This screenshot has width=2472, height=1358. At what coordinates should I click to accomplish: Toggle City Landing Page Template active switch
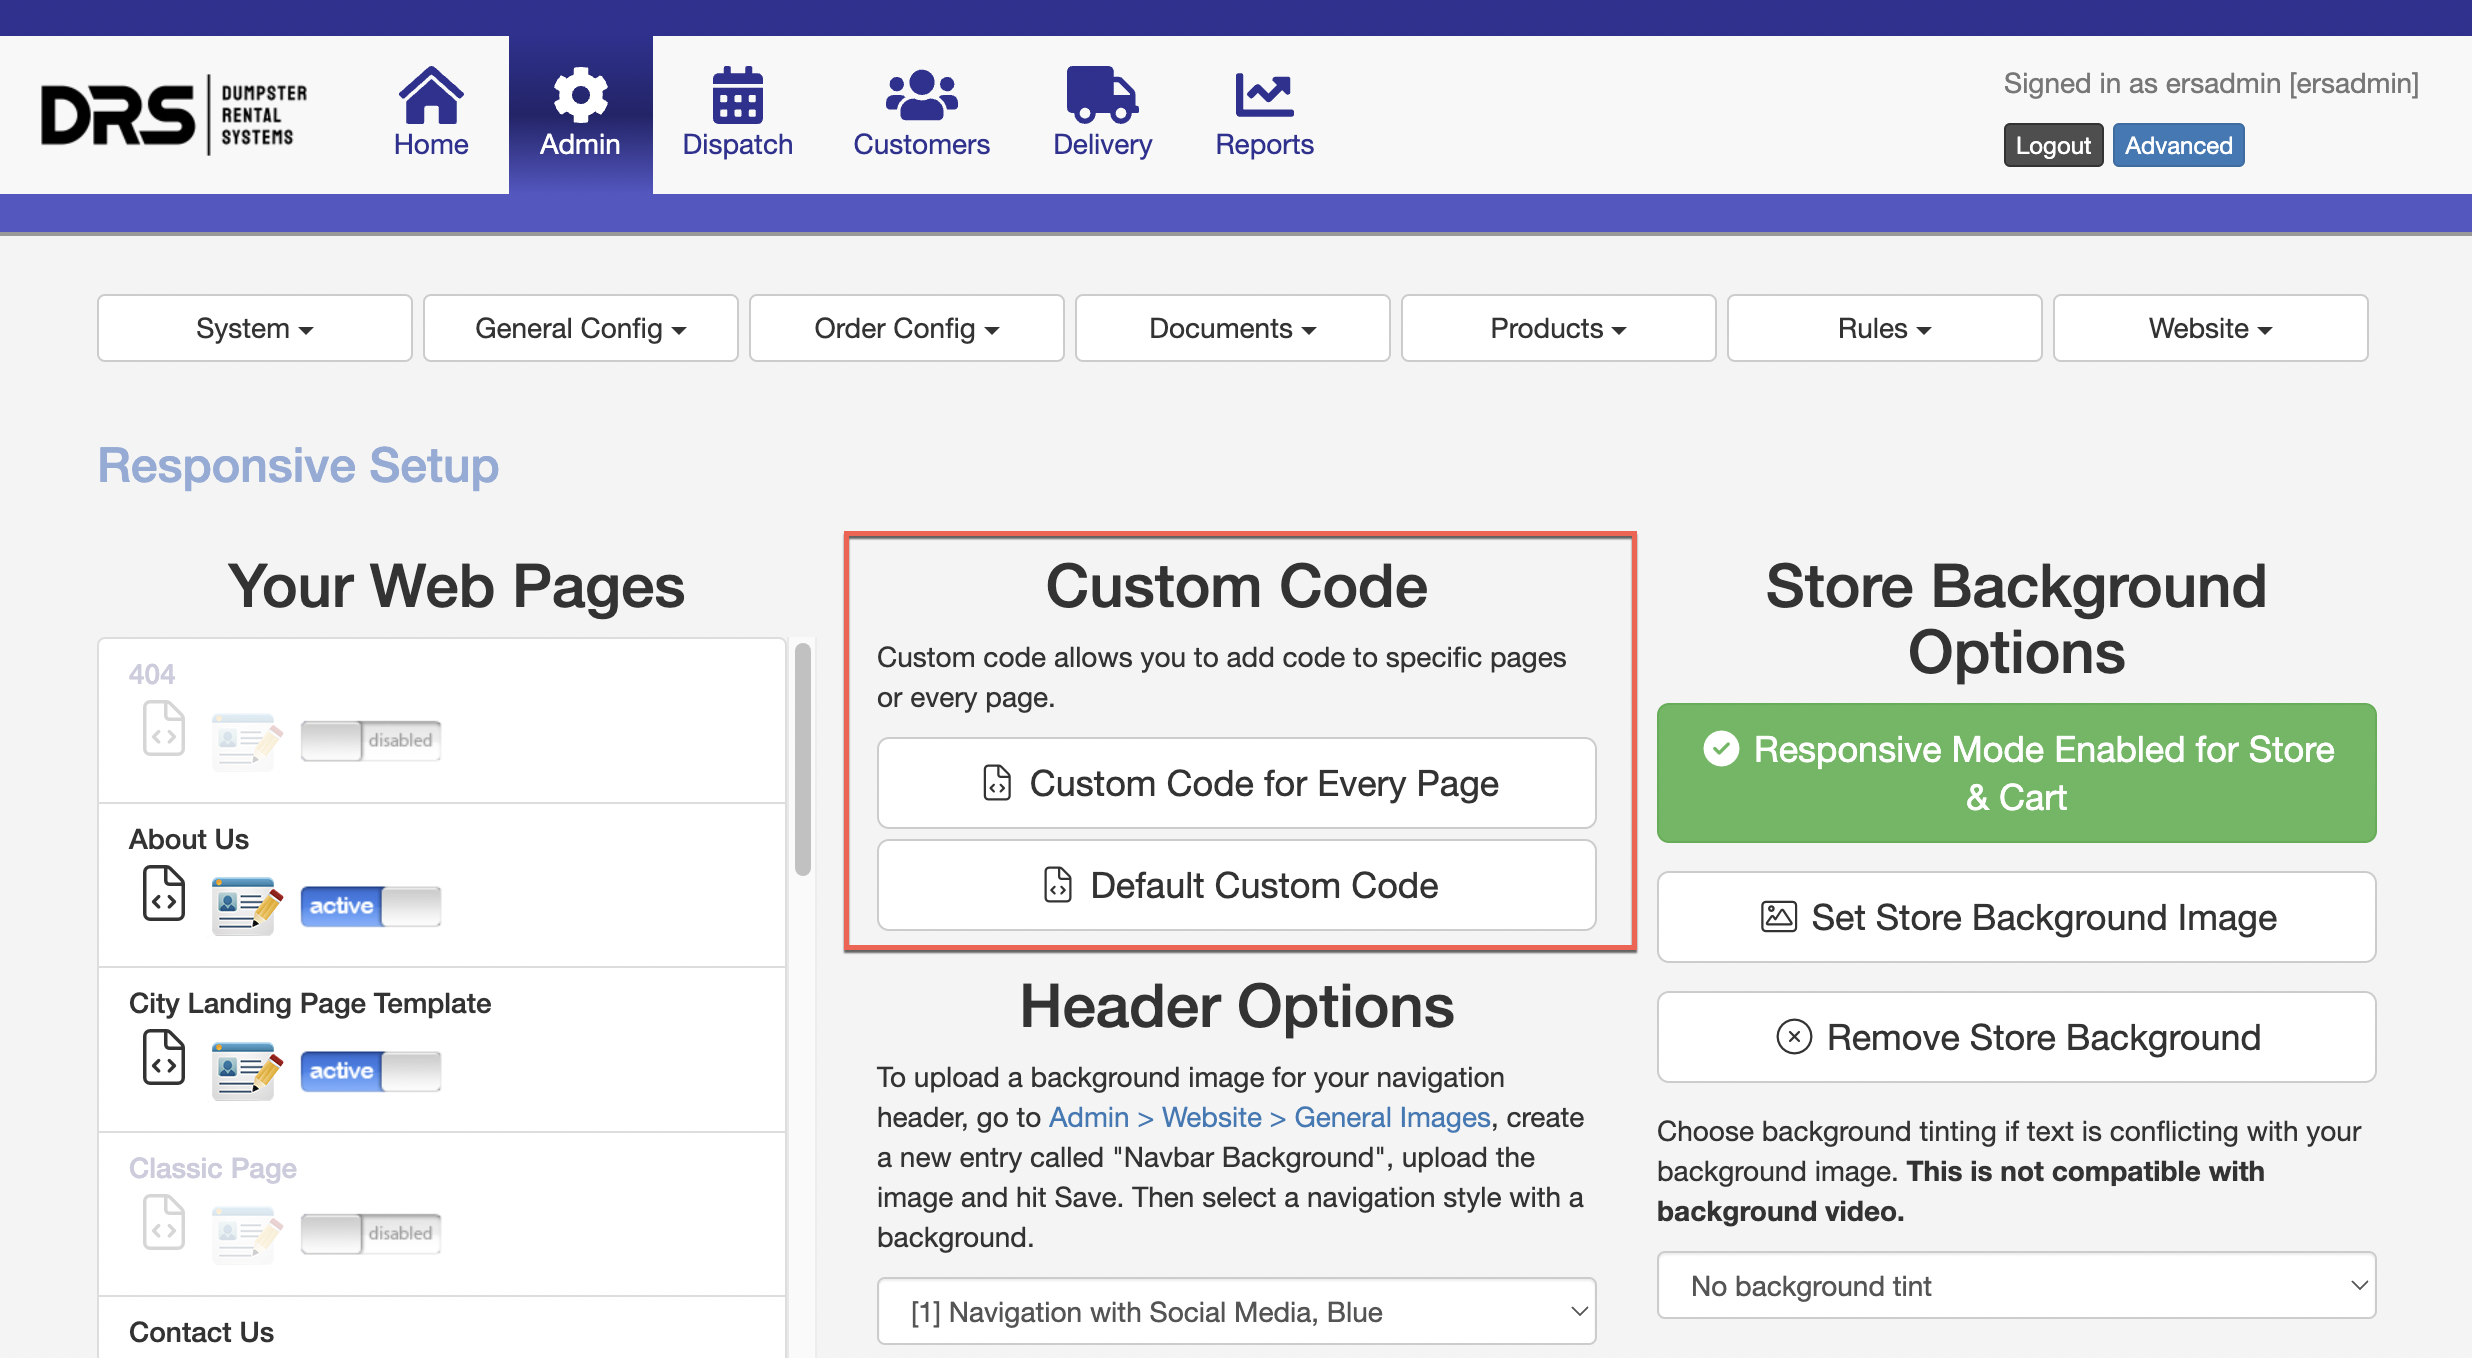click(x=371, y=1071)
